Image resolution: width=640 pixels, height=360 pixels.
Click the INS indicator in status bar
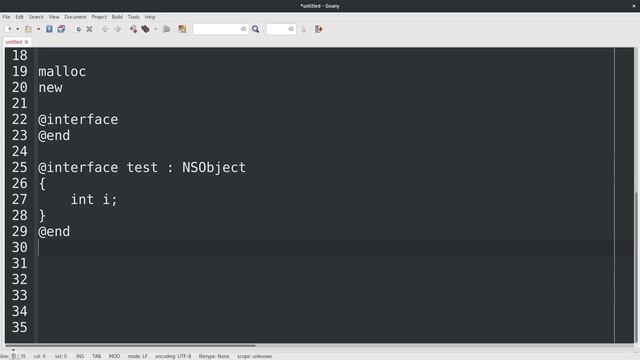click(x=80, y=356)
